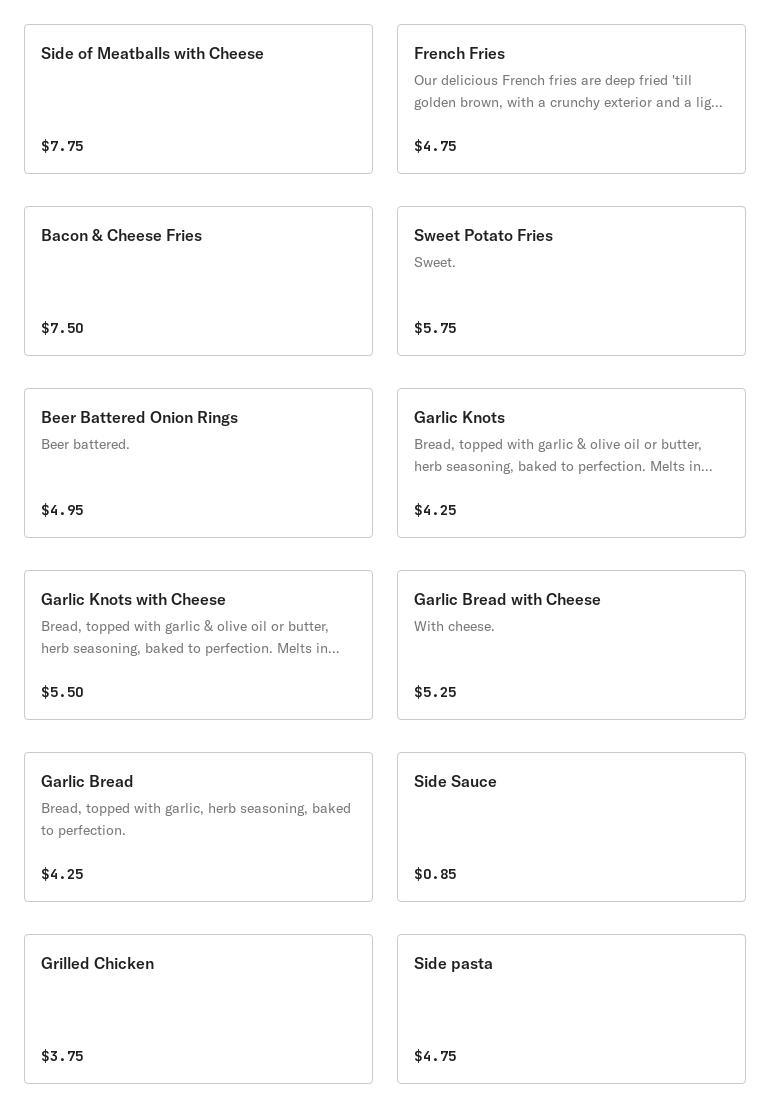Select the French Fries menu card
The width and height of the screenshot is (770, 1110).
tap(571, 99)
